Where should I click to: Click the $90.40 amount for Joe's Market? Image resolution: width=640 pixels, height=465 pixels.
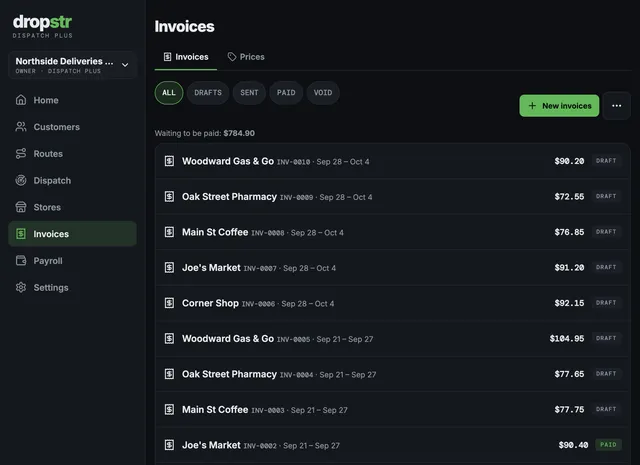(x=573, y=445)
